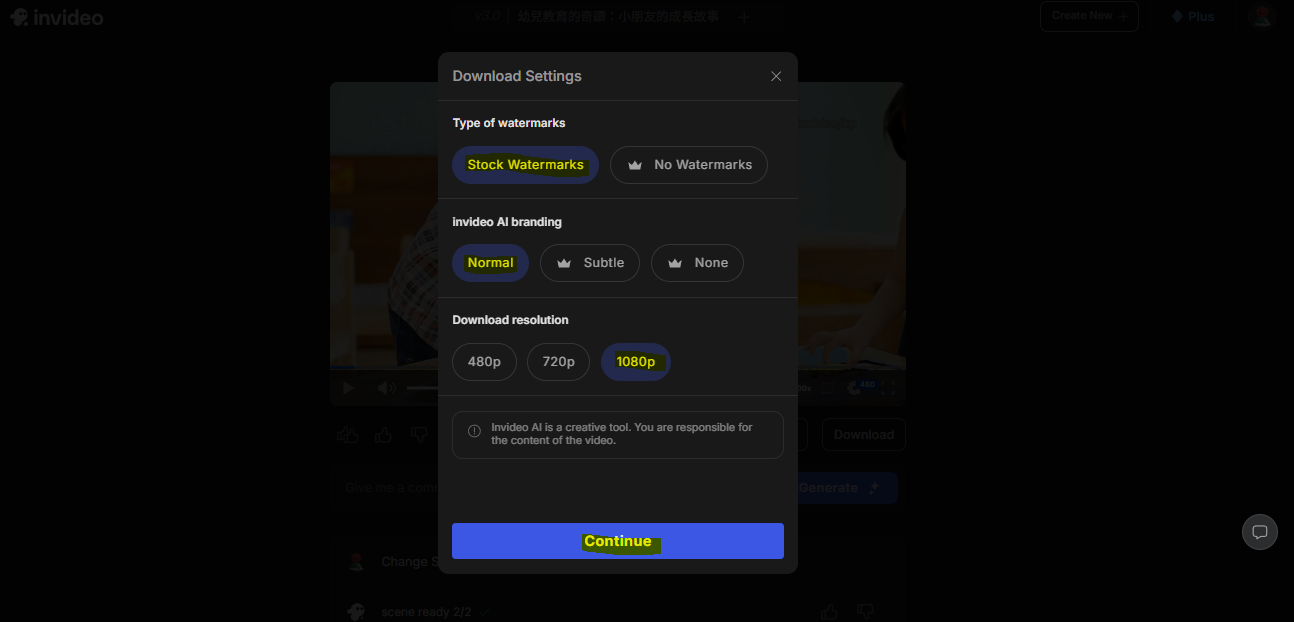
Task: Expand the scene ready 2/2 chevron
Action: [x=484, y=611]
